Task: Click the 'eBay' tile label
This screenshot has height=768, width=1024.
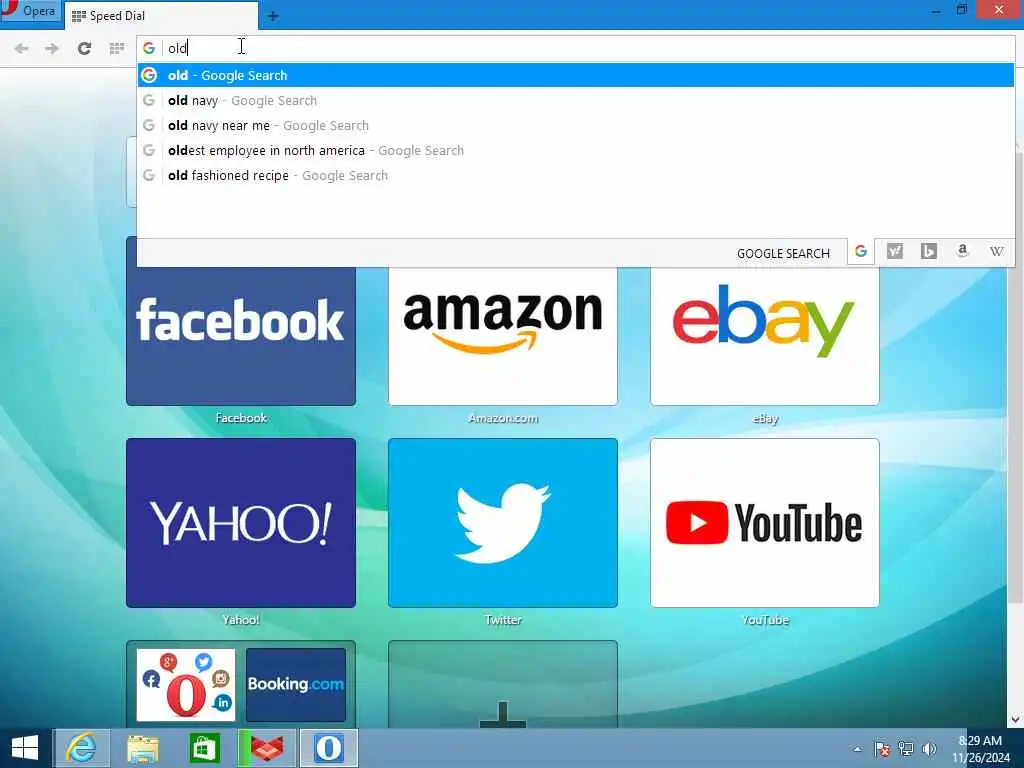Action: 765,418
